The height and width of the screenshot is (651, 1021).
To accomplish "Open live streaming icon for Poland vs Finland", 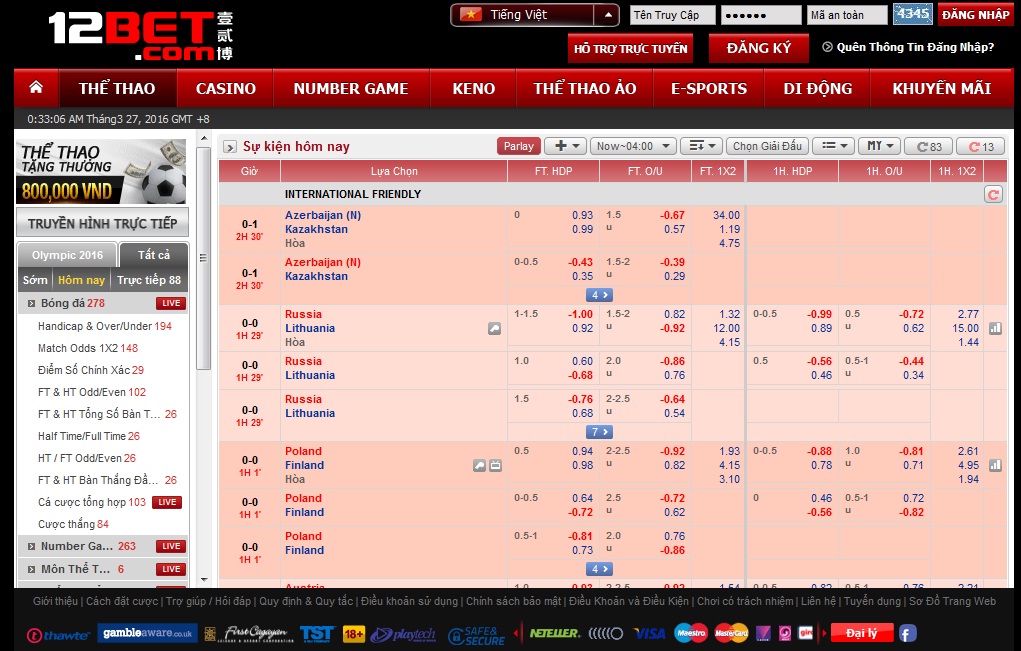I will click(495, 465).
